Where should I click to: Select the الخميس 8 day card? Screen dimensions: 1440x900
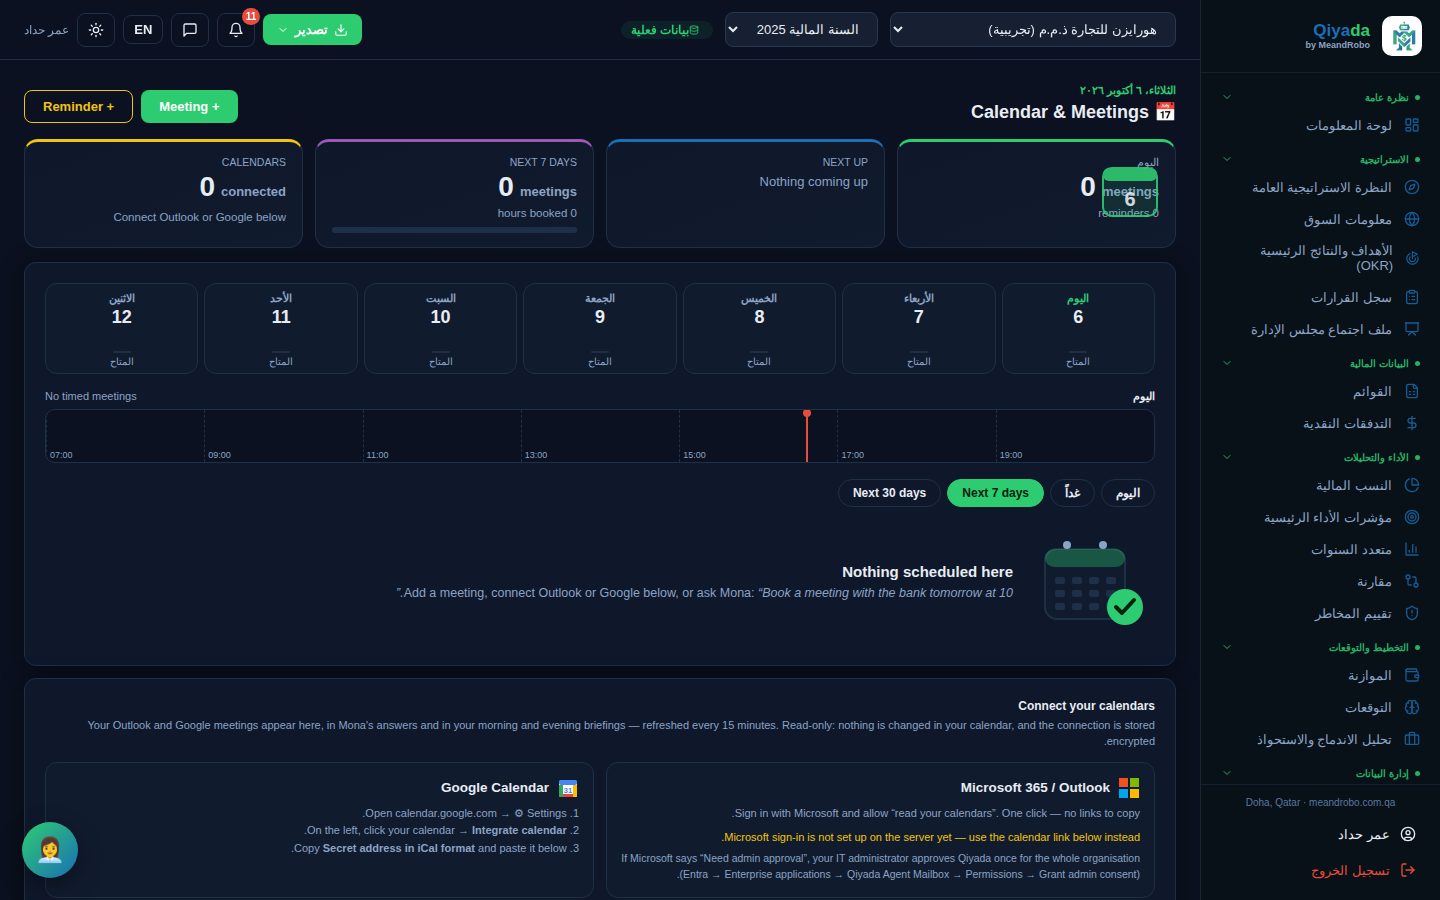(x=759, y=328)
